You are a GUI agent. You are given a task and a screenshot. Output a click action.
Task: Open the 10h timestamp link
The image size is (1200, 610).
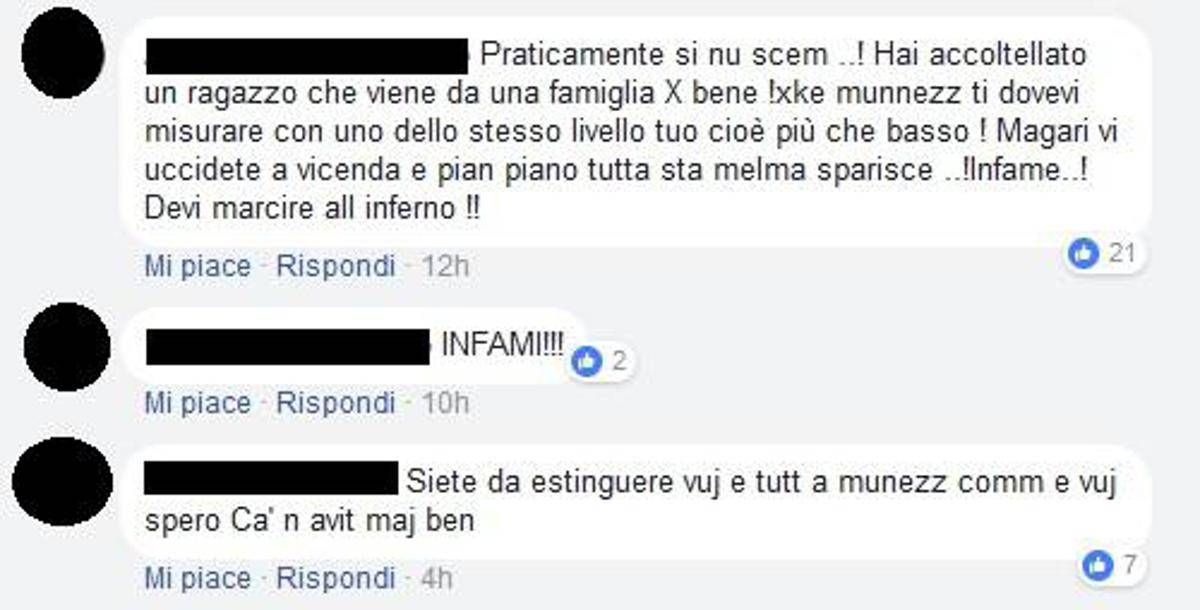point(443,404)
